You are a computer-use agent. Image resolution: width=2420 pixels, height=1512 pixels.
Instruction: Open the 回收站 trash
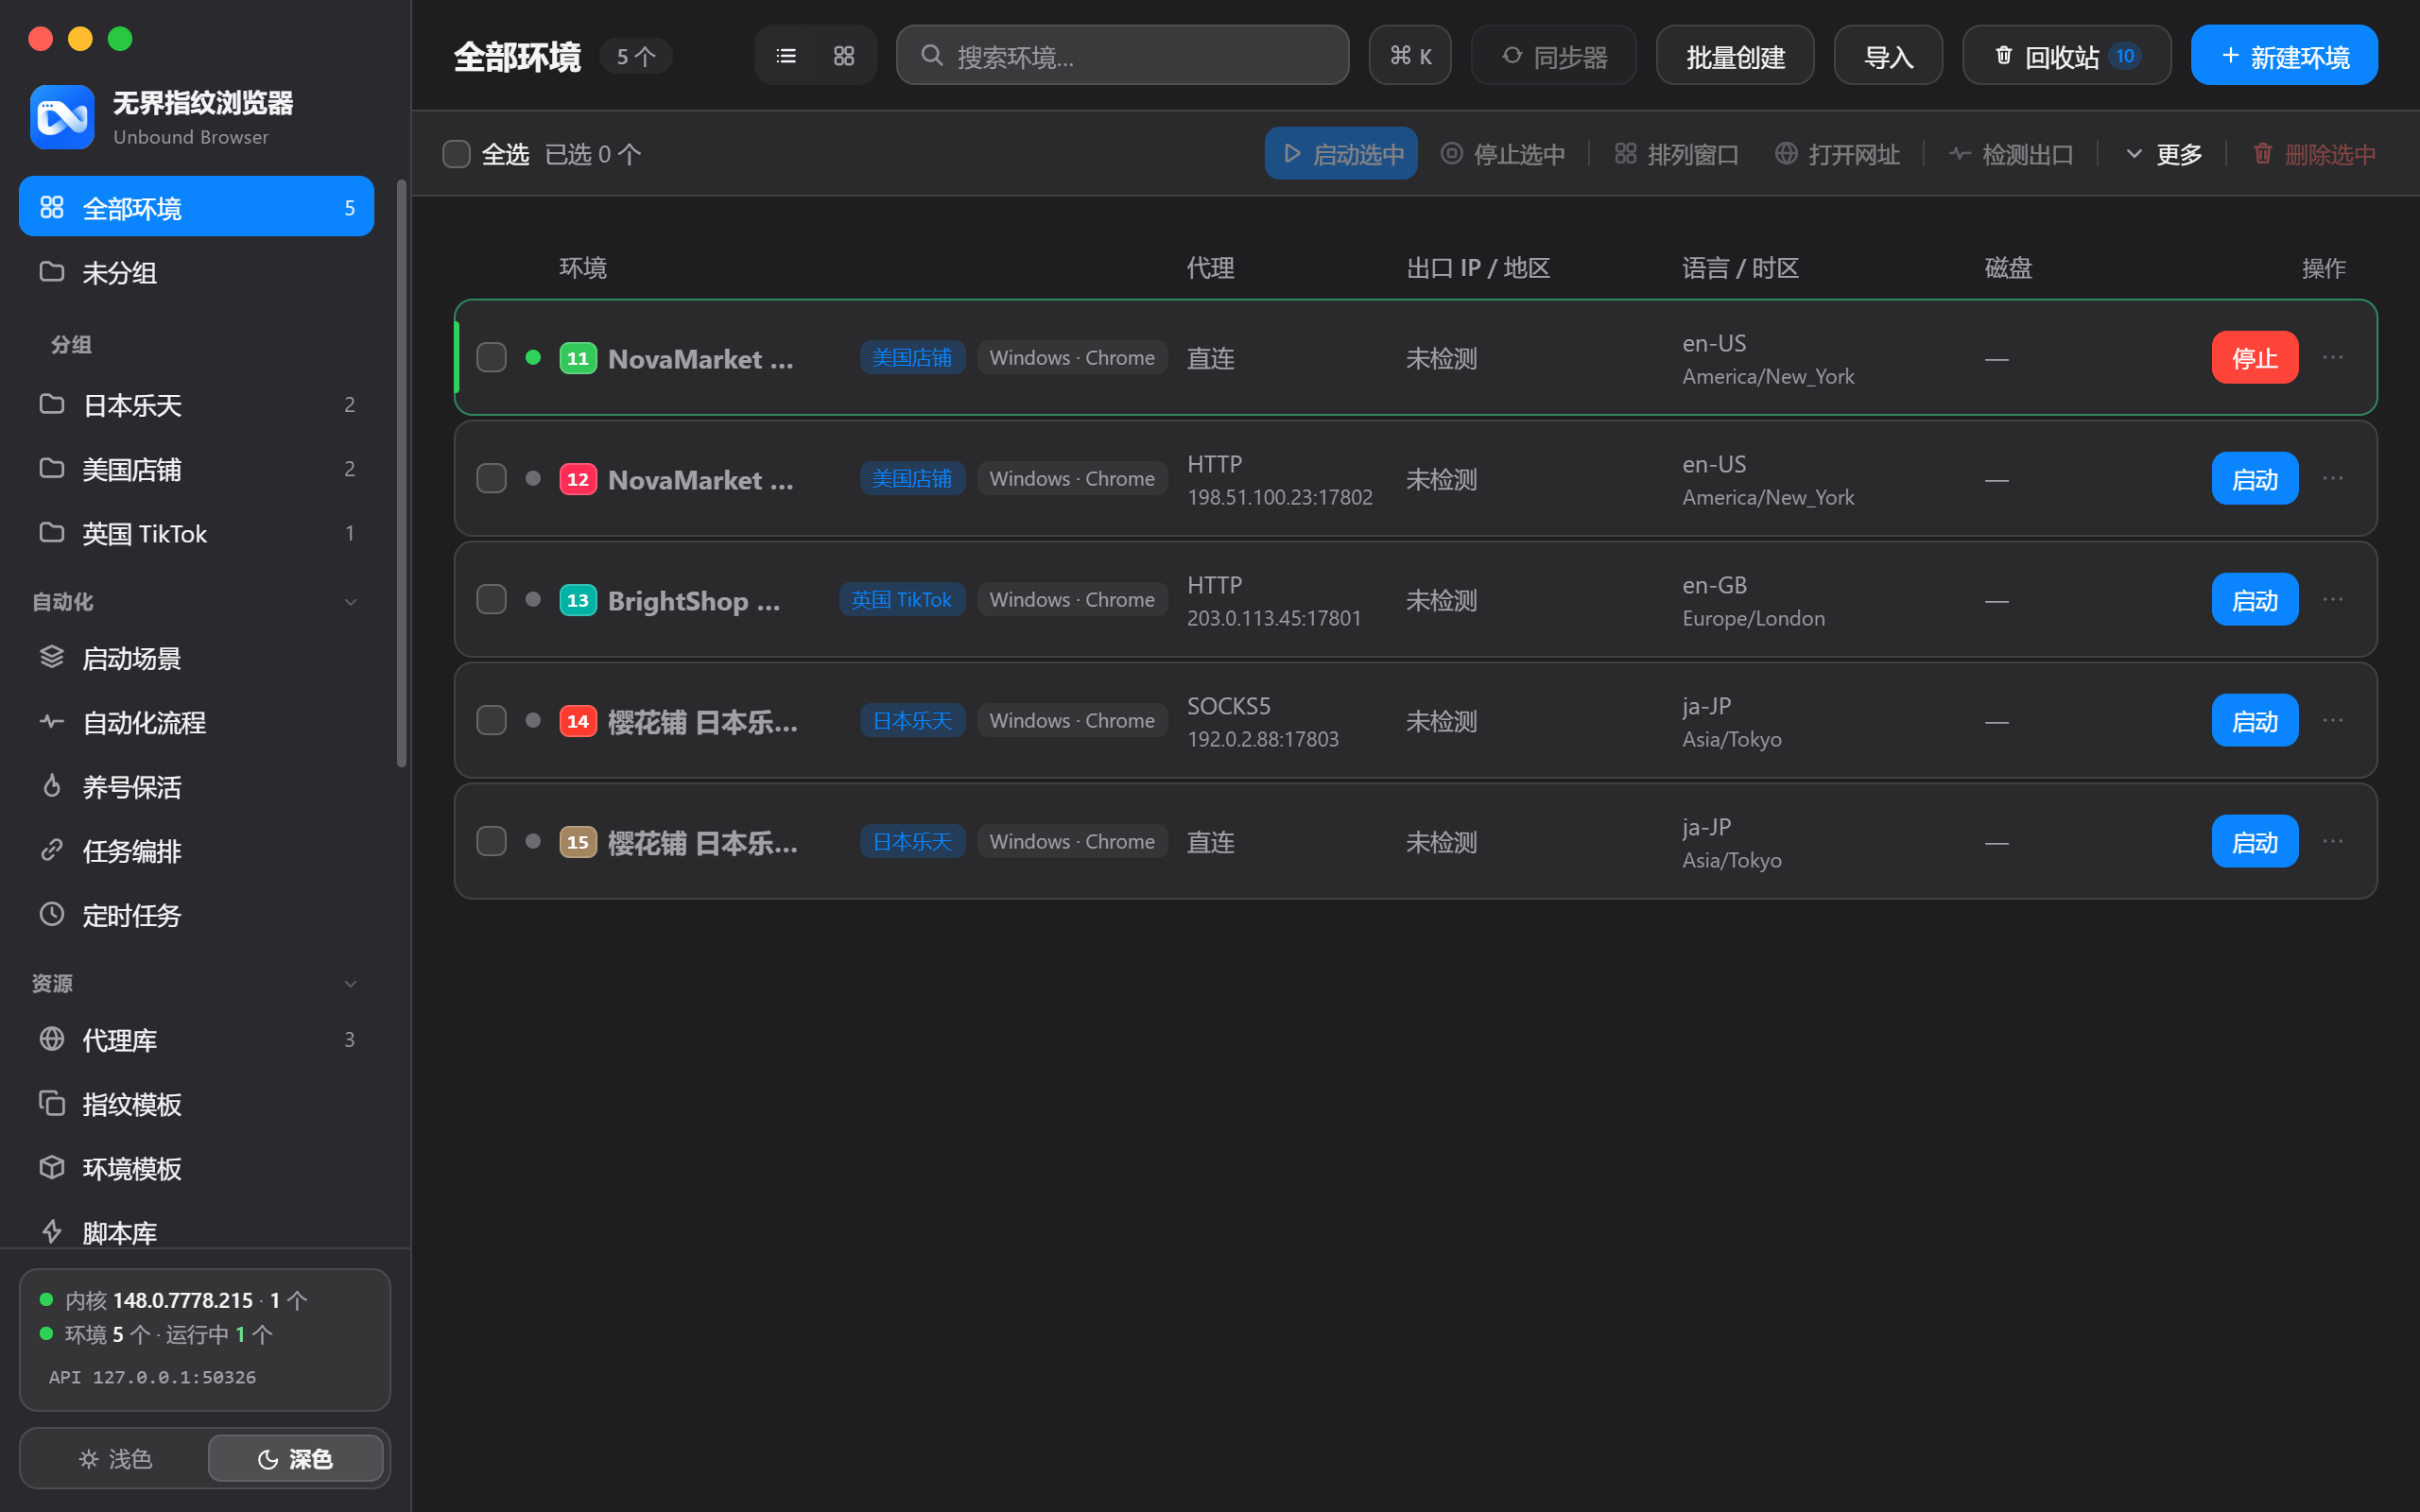(x=2066, y=56)
